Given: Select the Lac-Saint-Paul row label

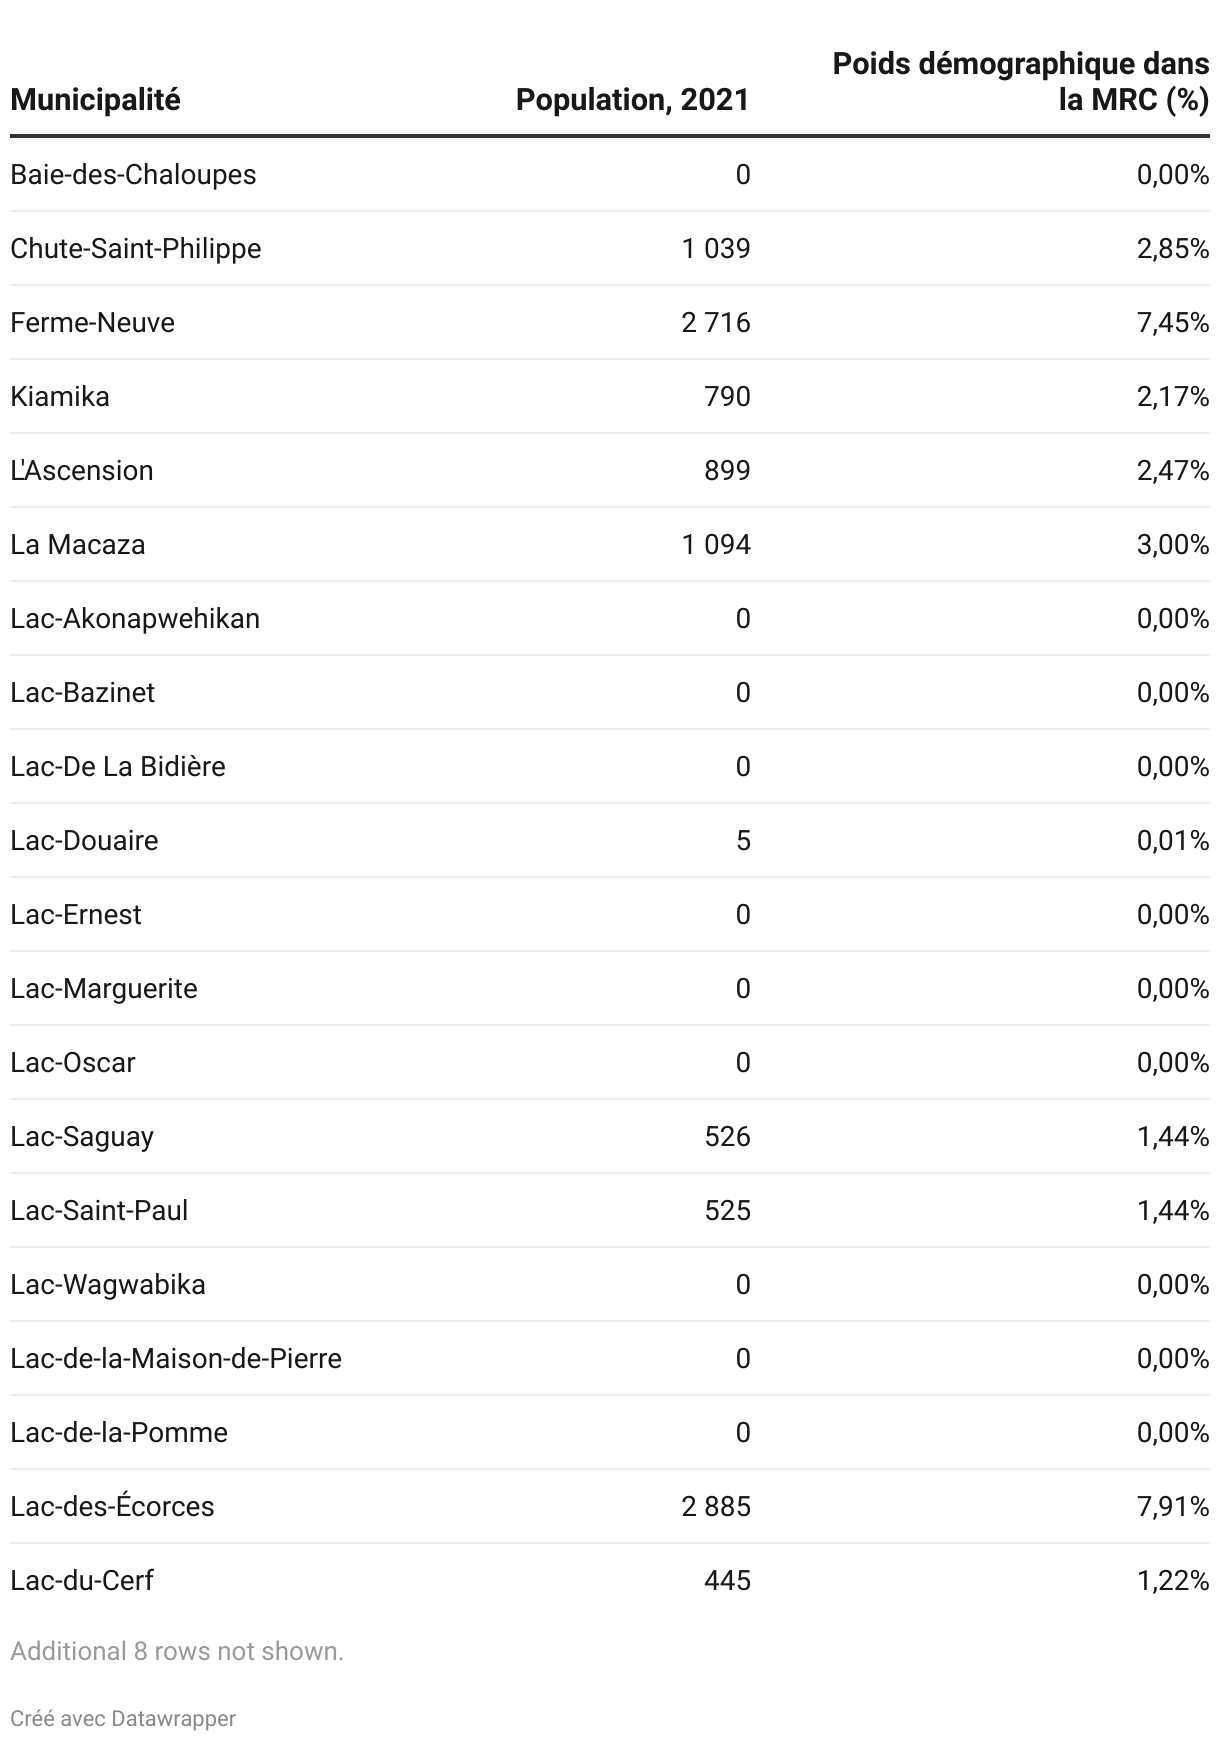Looking at the screenshot, I should point(99,1211).
